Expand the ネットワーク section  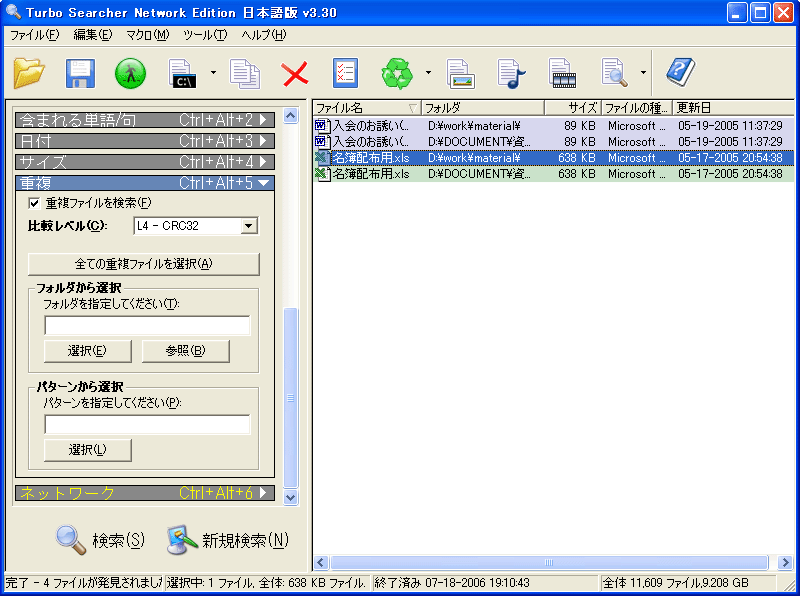point(145,493)
